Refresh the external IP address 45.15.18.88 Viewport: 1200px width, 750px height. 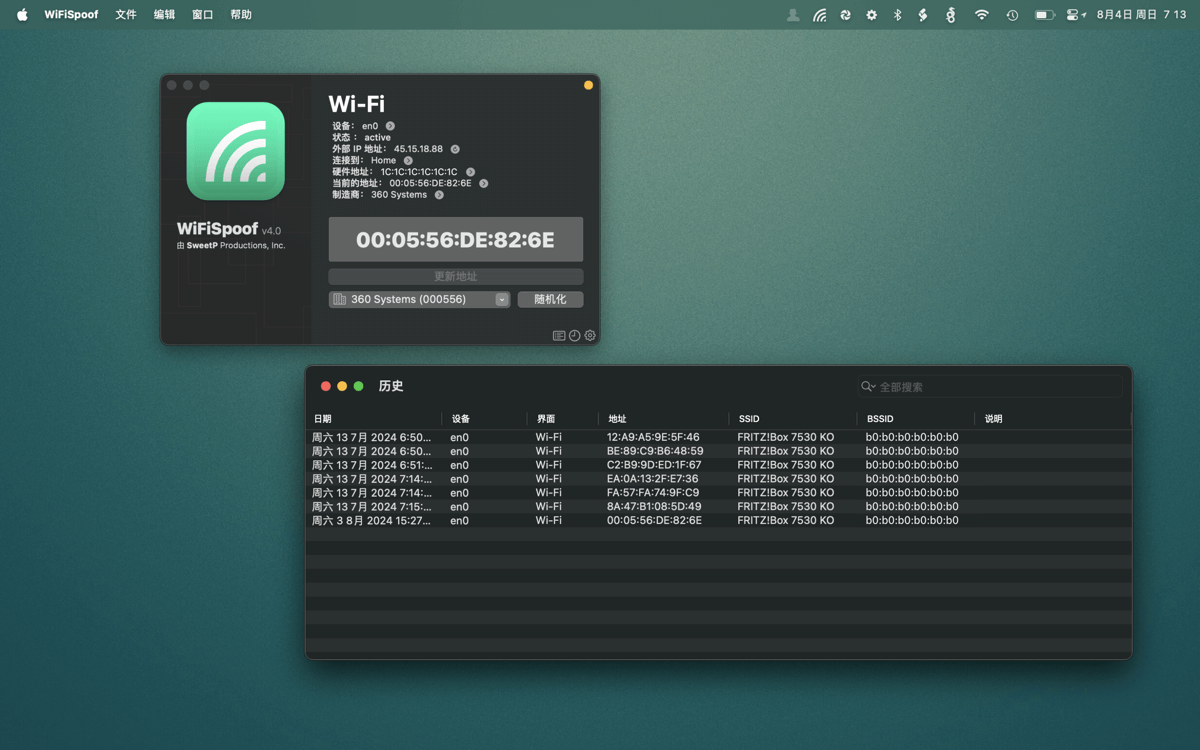tap(455, 149)
